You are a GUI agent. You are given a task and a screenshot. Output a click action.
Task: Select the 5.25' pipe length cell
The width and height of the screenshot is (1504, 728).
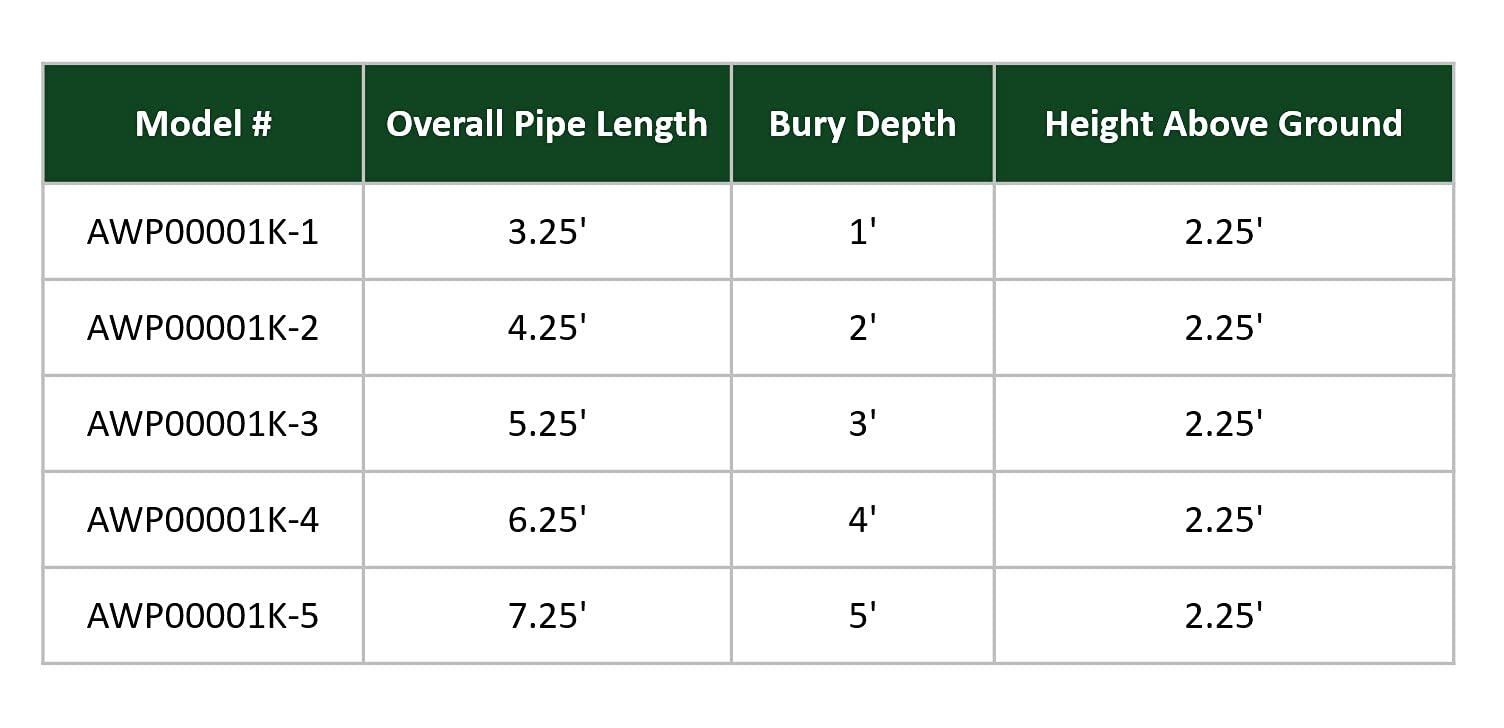point(547,424)
